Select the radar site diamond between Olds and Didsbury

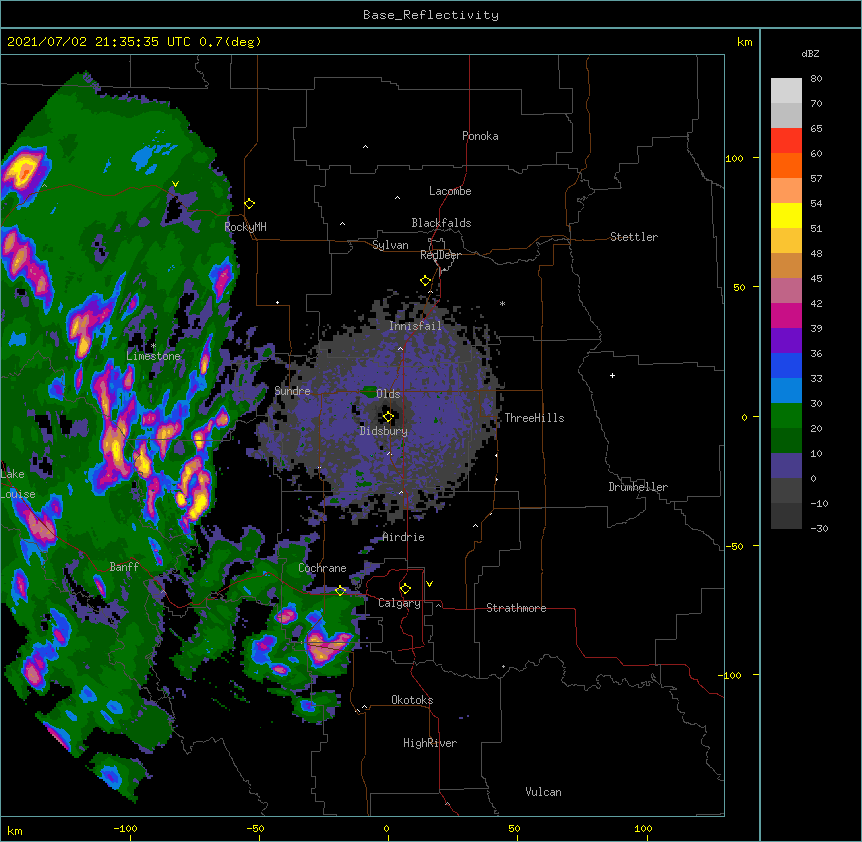coord(388,417)
